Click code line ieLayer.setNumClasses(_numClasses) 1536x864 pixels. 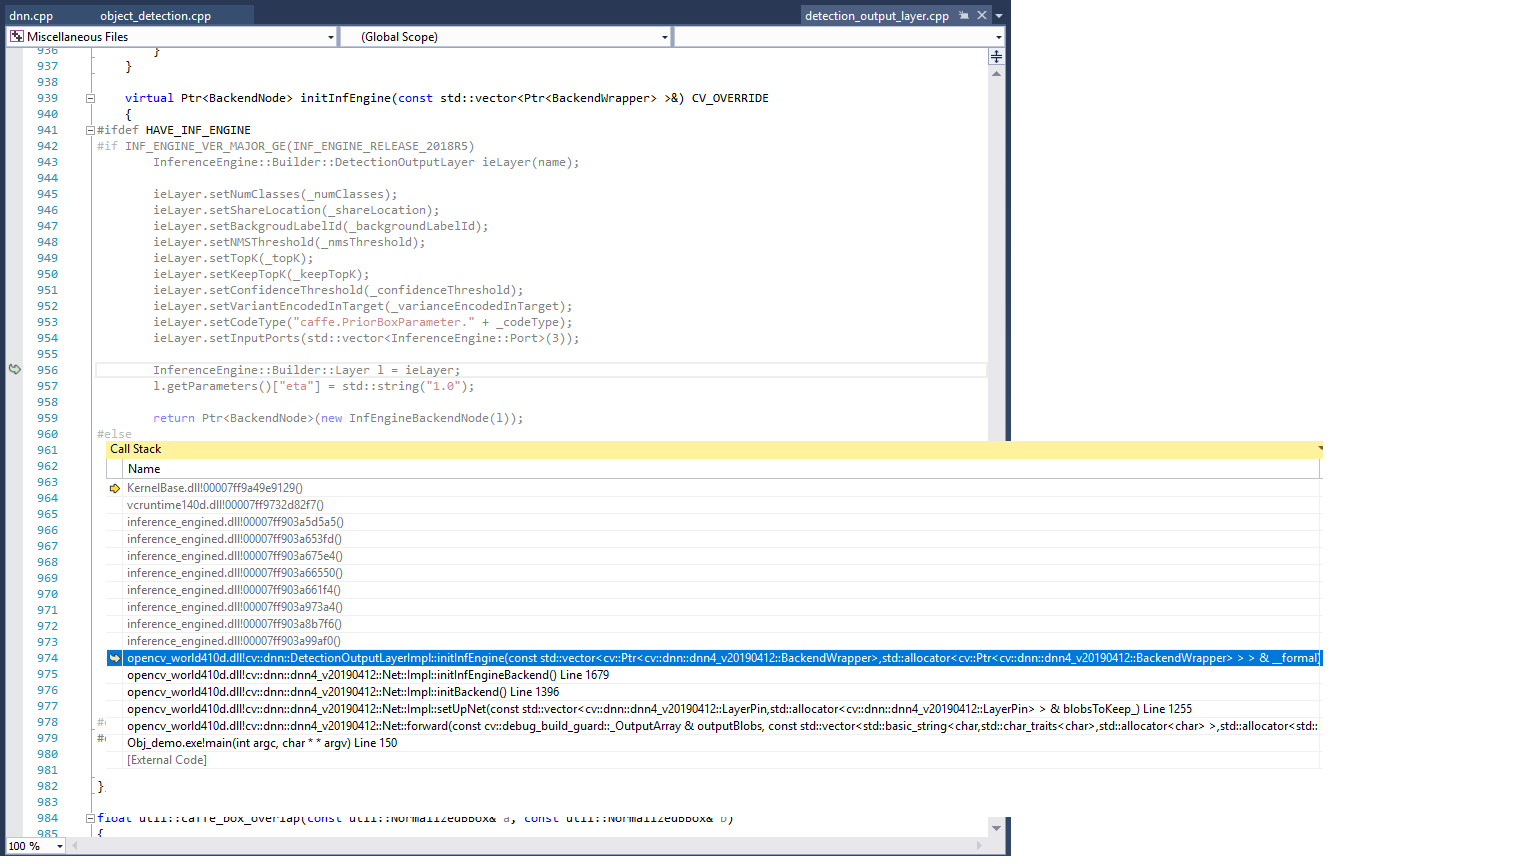click(275, 194)
